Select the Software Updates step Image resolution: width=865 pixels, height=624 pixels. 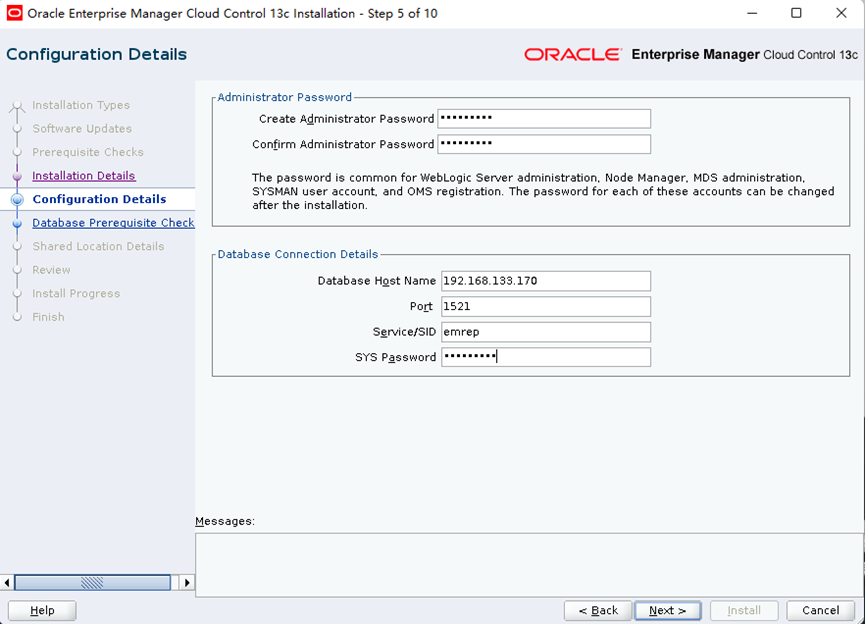coord(82,129)
